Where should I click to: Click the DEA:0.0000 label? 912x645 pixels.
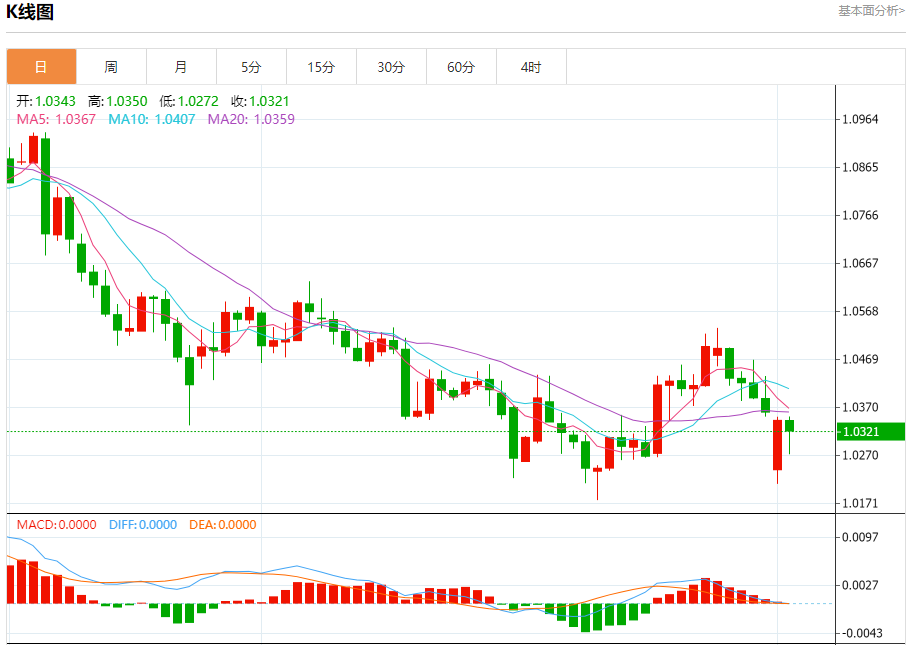(223, 525)
